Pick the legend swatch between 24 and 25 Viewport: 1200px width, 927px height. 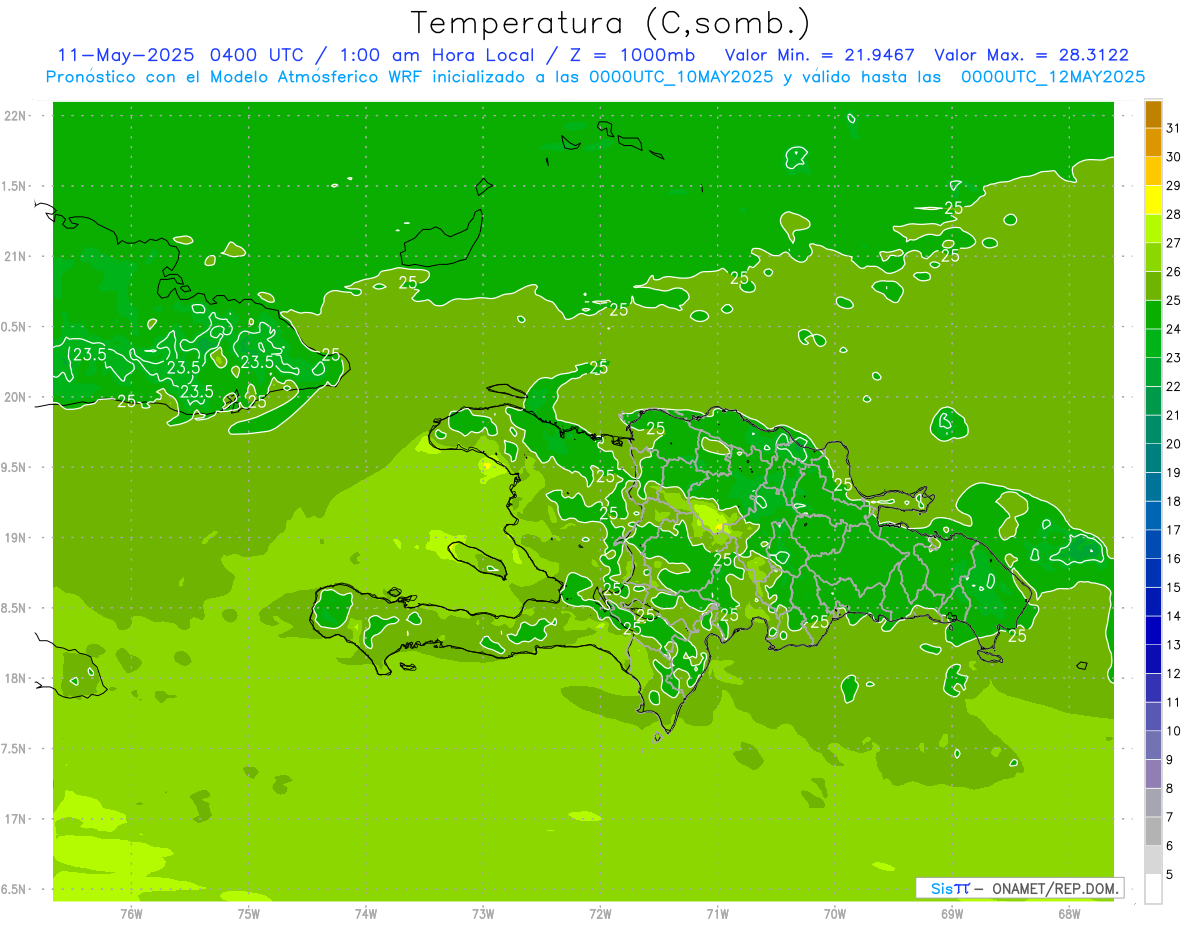click(1153, 315)
